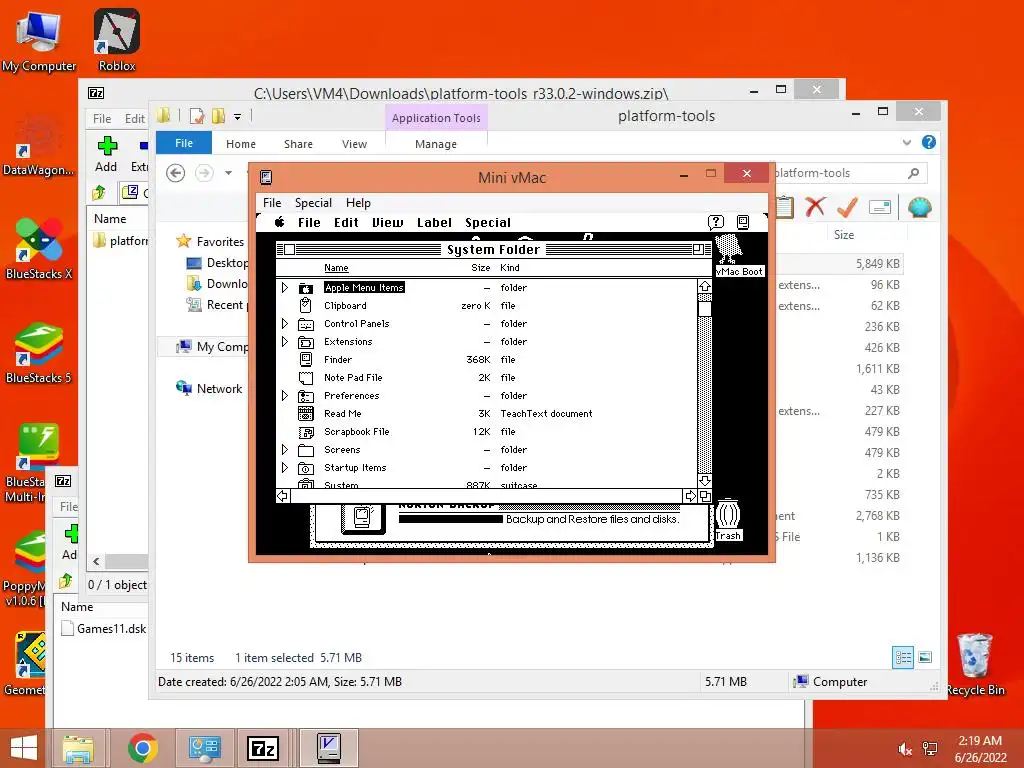Image resolution: width=1024 pixels, height=768 pixels.
Task: Expand Apple Menu Items folder triangle
Action: click(x=285, y=287)
